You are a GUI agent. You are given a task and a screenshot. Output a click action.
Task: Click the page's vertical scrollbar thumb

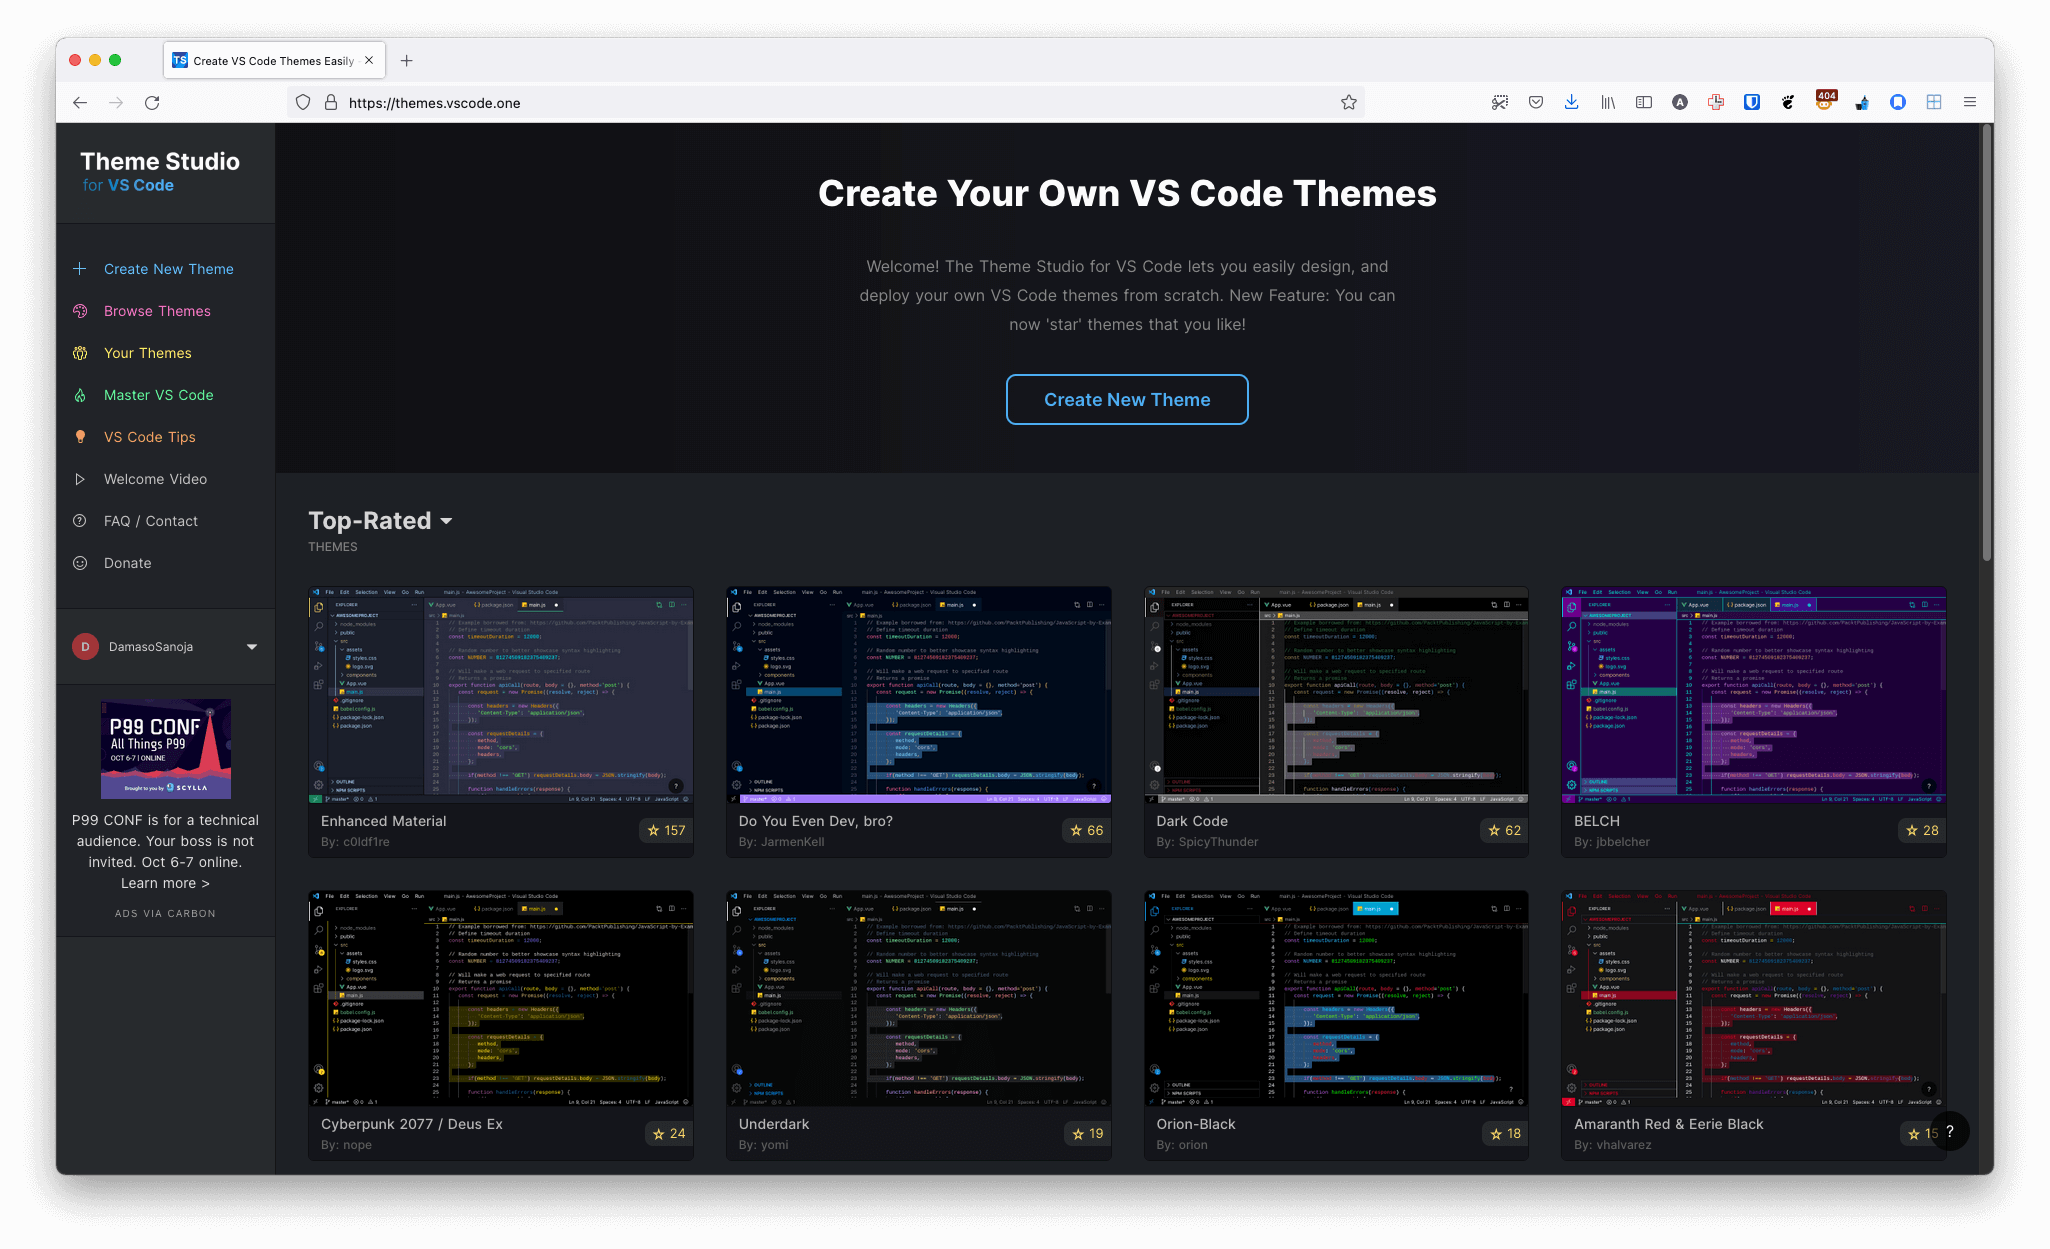1986,340
